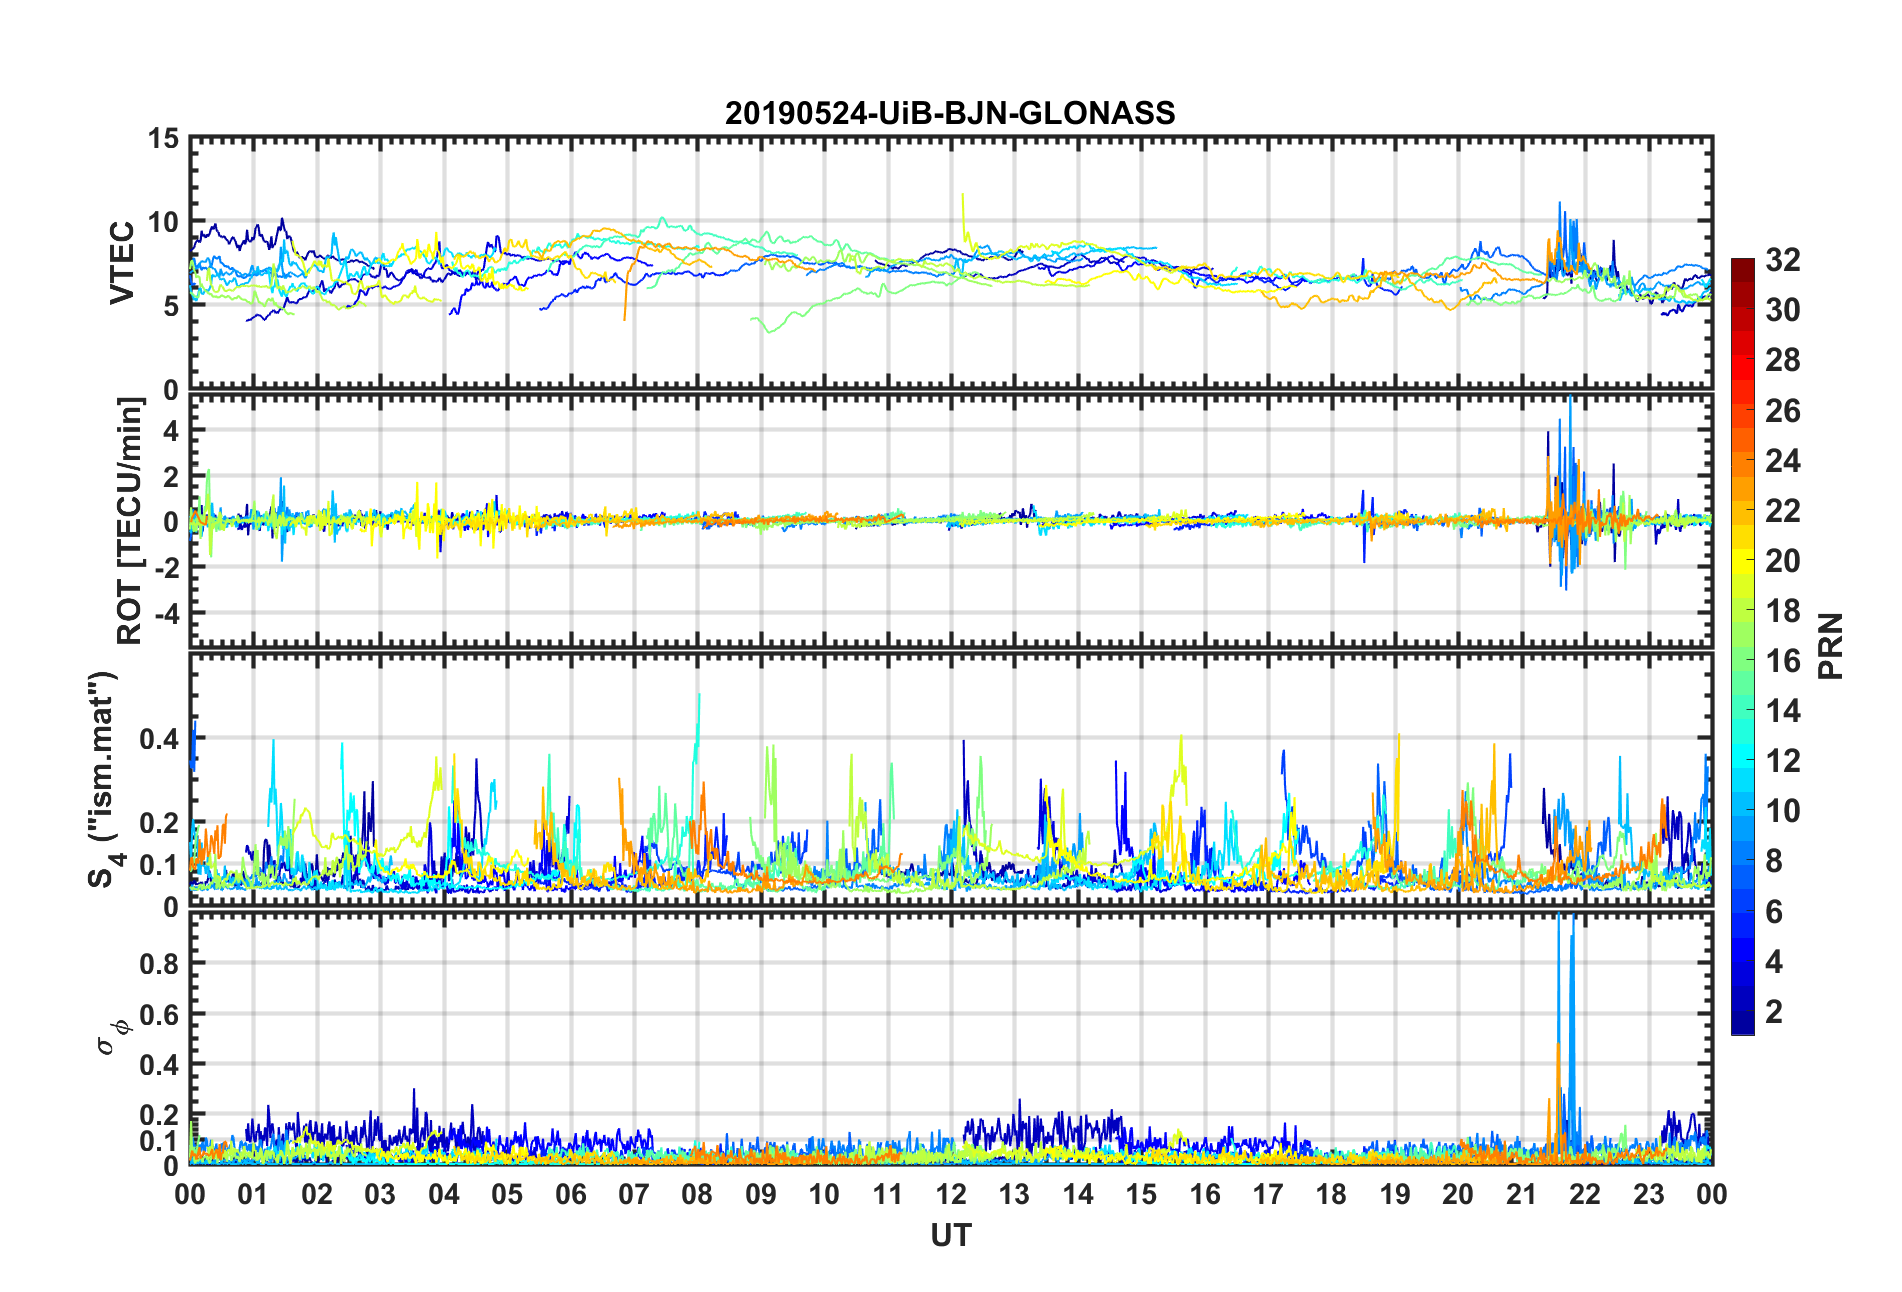The image size is (1902, 1292).
Task: Select the UT hour tick "03"
Action: pos(380,1194)
